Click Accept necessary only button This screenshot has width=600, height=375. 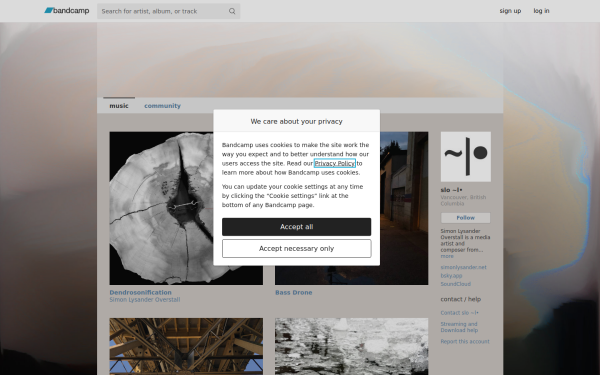(x=297, y=249)
